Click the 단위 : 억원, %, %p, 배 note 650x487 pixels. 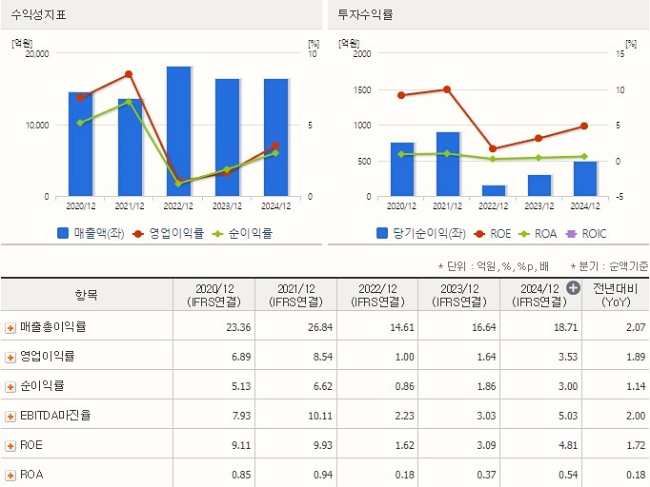click(x=493, y=266)
